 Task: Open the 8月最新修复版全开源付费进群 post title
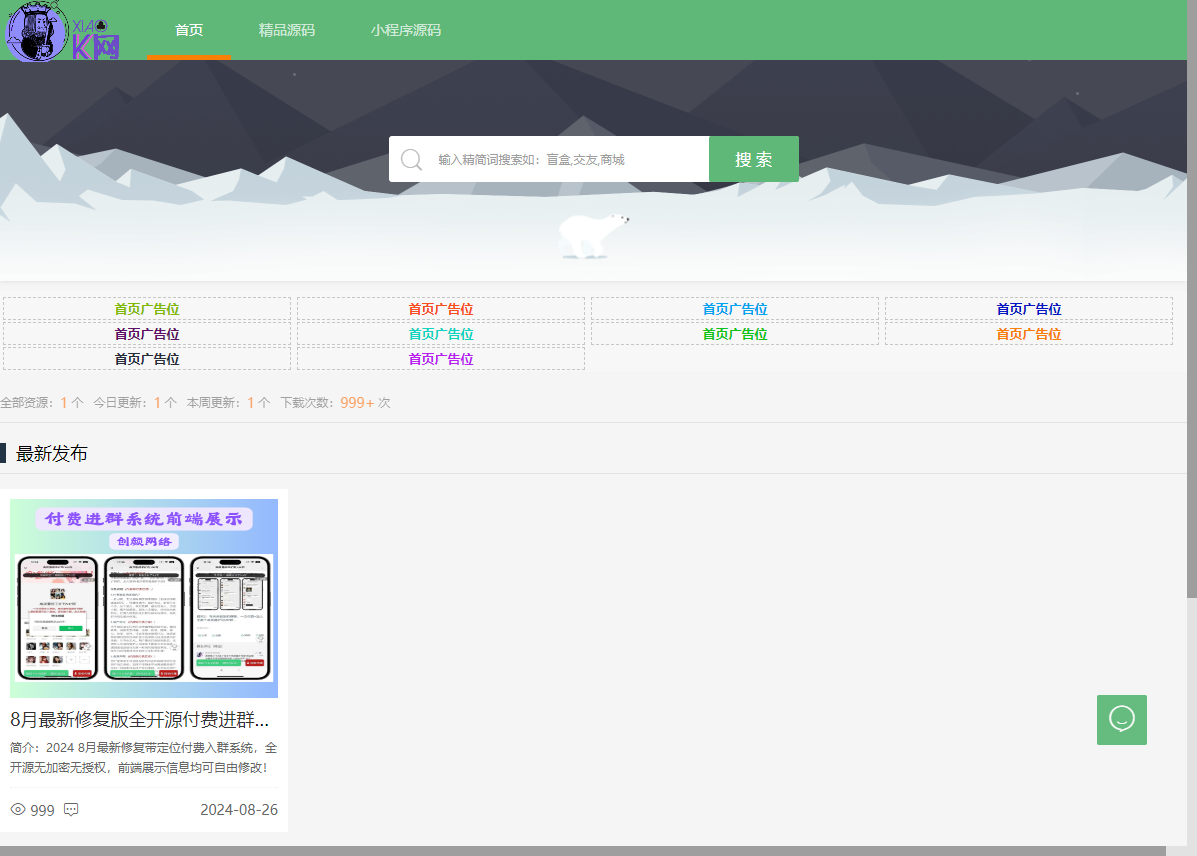(140, 719)
